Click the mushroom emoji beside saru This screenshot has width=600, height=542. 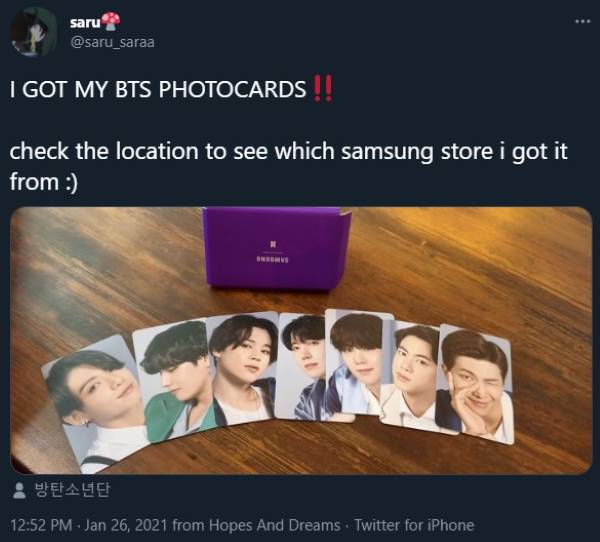(111, 21)
